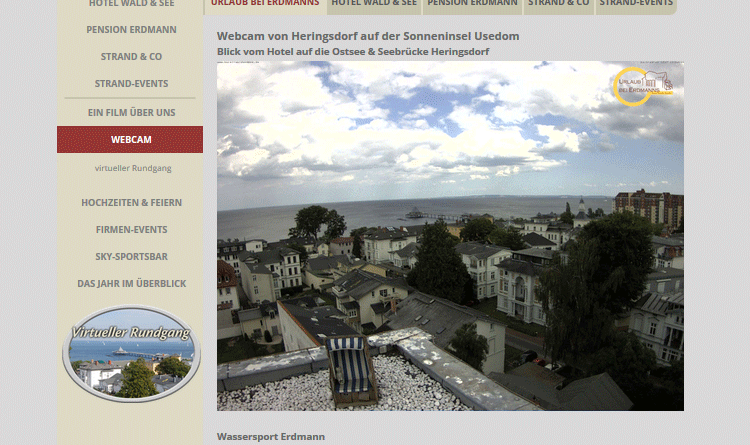Click the Wassersport Erdmann heading

click(x=271, y=436)
